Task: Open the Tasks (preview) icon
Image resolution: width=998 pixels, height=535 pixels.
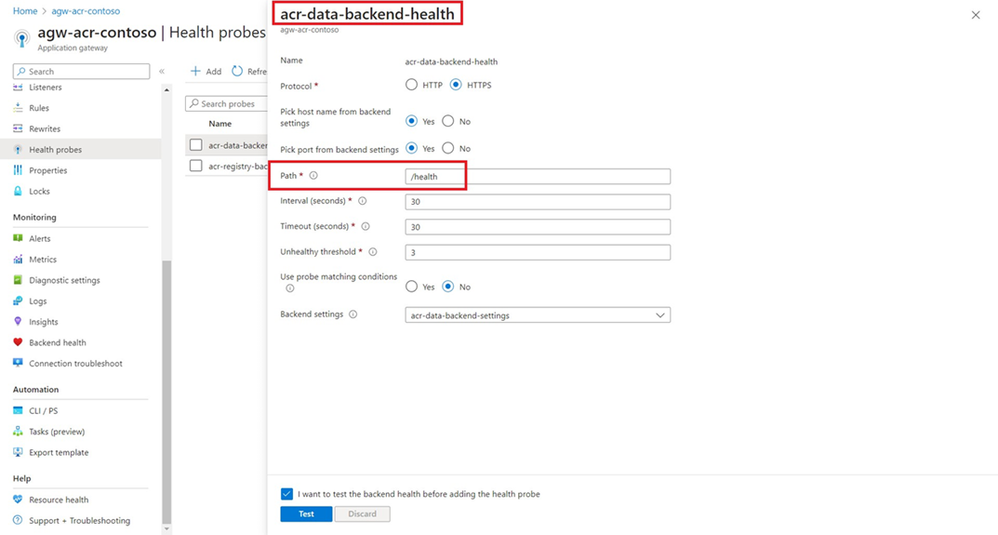Action: point(18,431)
